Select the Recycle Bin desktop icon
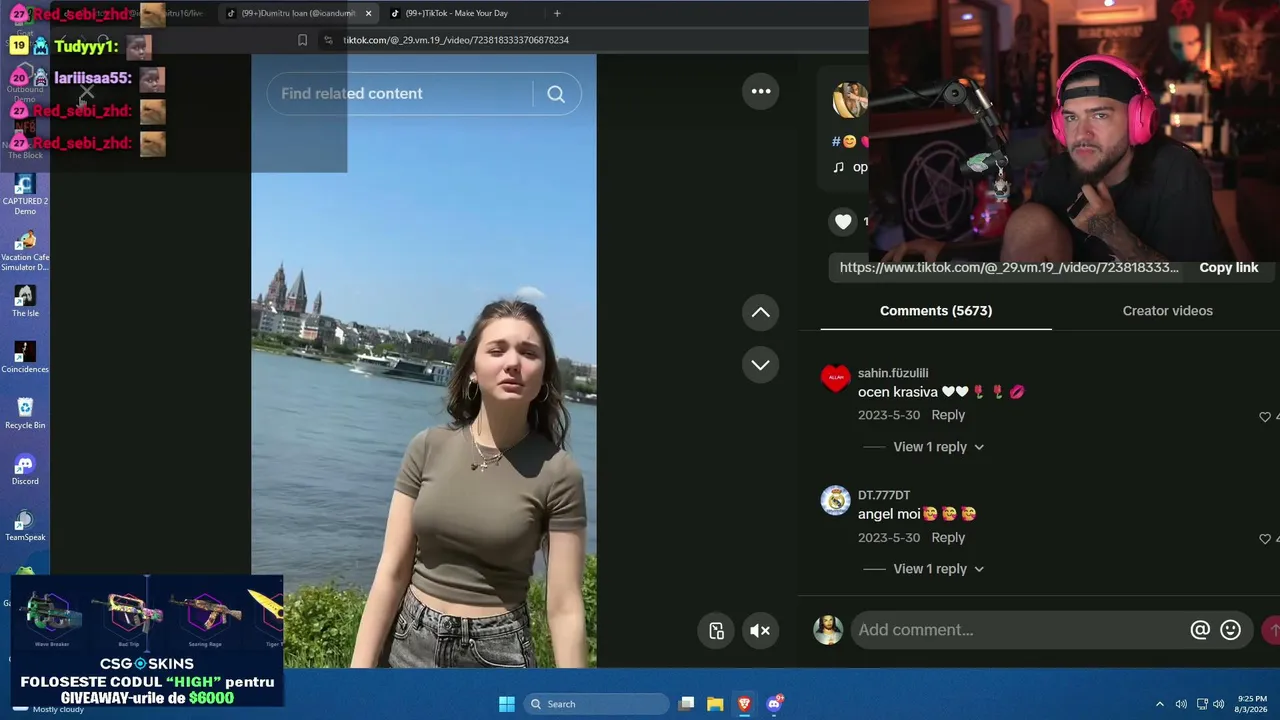The height and width of the screenshot is (720, 1280). click(x=25, y=413)
